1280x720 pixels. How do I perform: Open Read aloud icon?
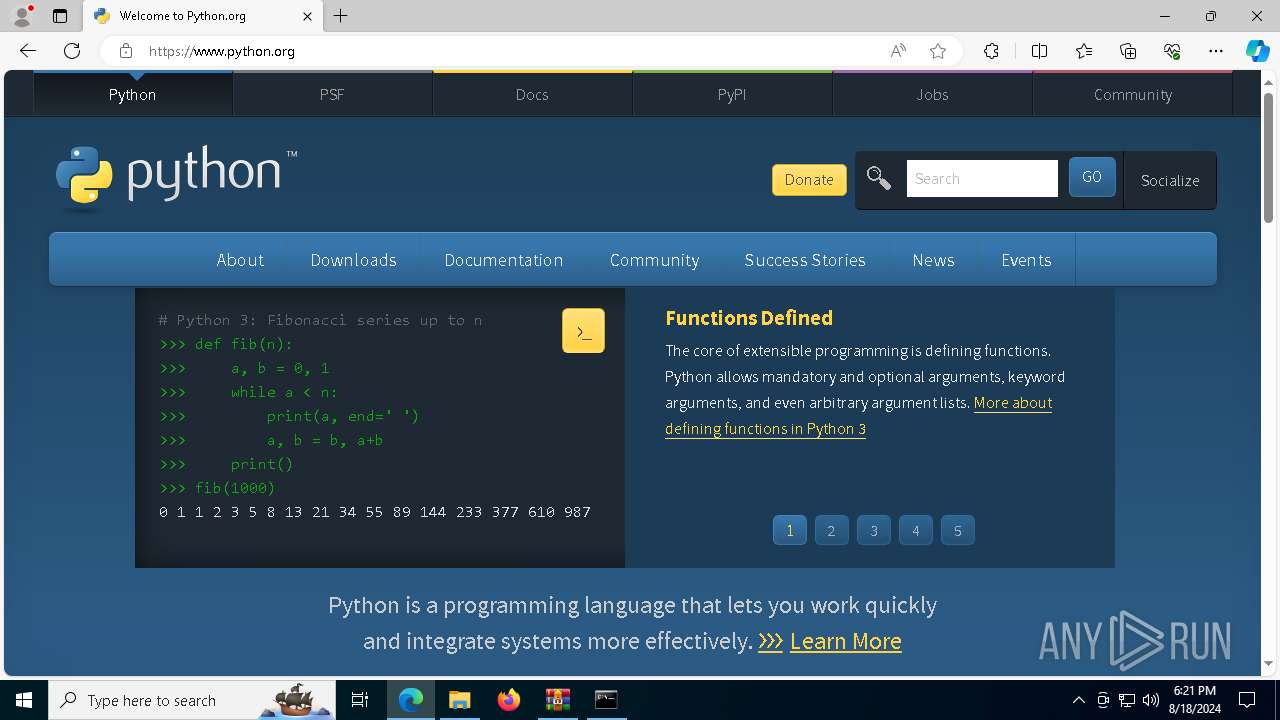point(898,51)
